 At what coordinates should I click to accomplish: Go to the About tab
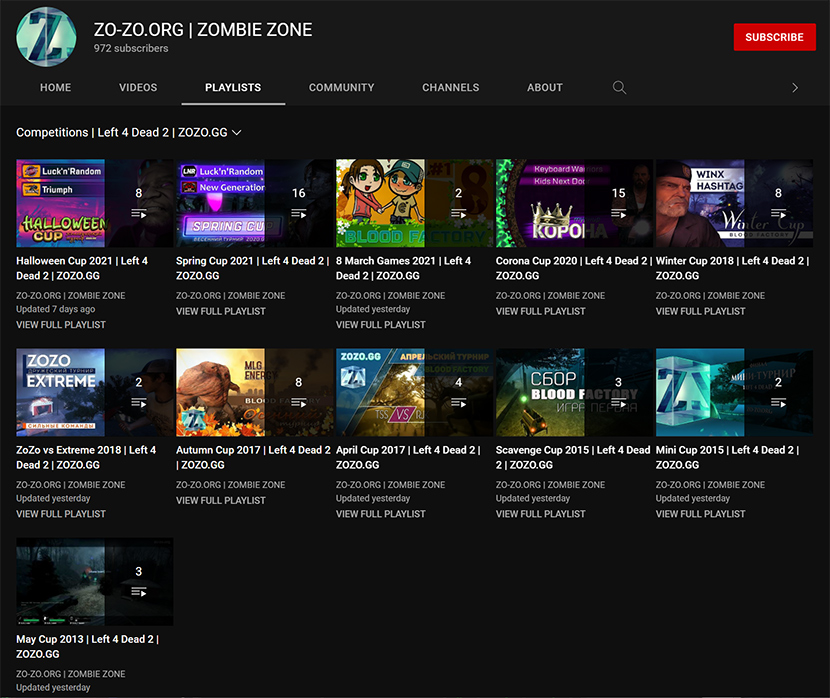tap(545, 87)
